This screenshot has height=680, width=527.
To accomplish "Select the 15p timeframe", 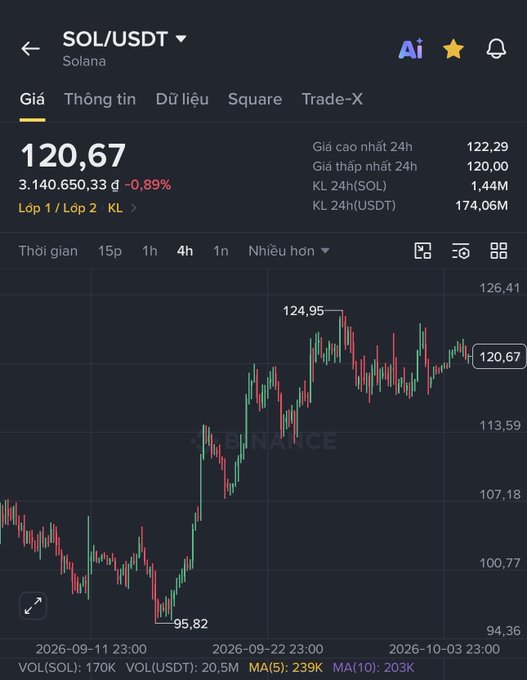I will (110, 251).
